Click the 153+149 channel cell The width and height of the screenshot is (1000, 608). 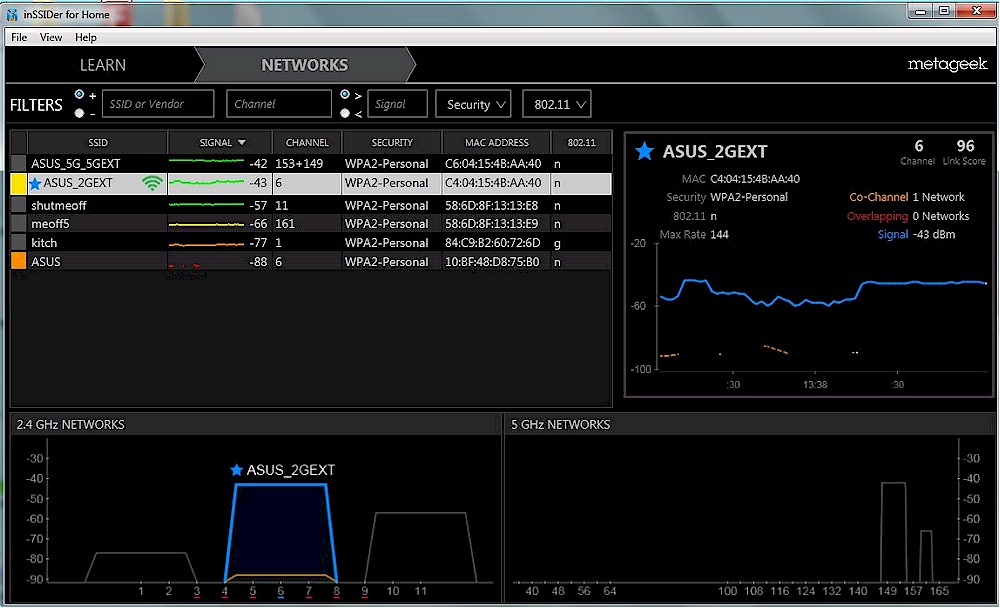(299, 163)
